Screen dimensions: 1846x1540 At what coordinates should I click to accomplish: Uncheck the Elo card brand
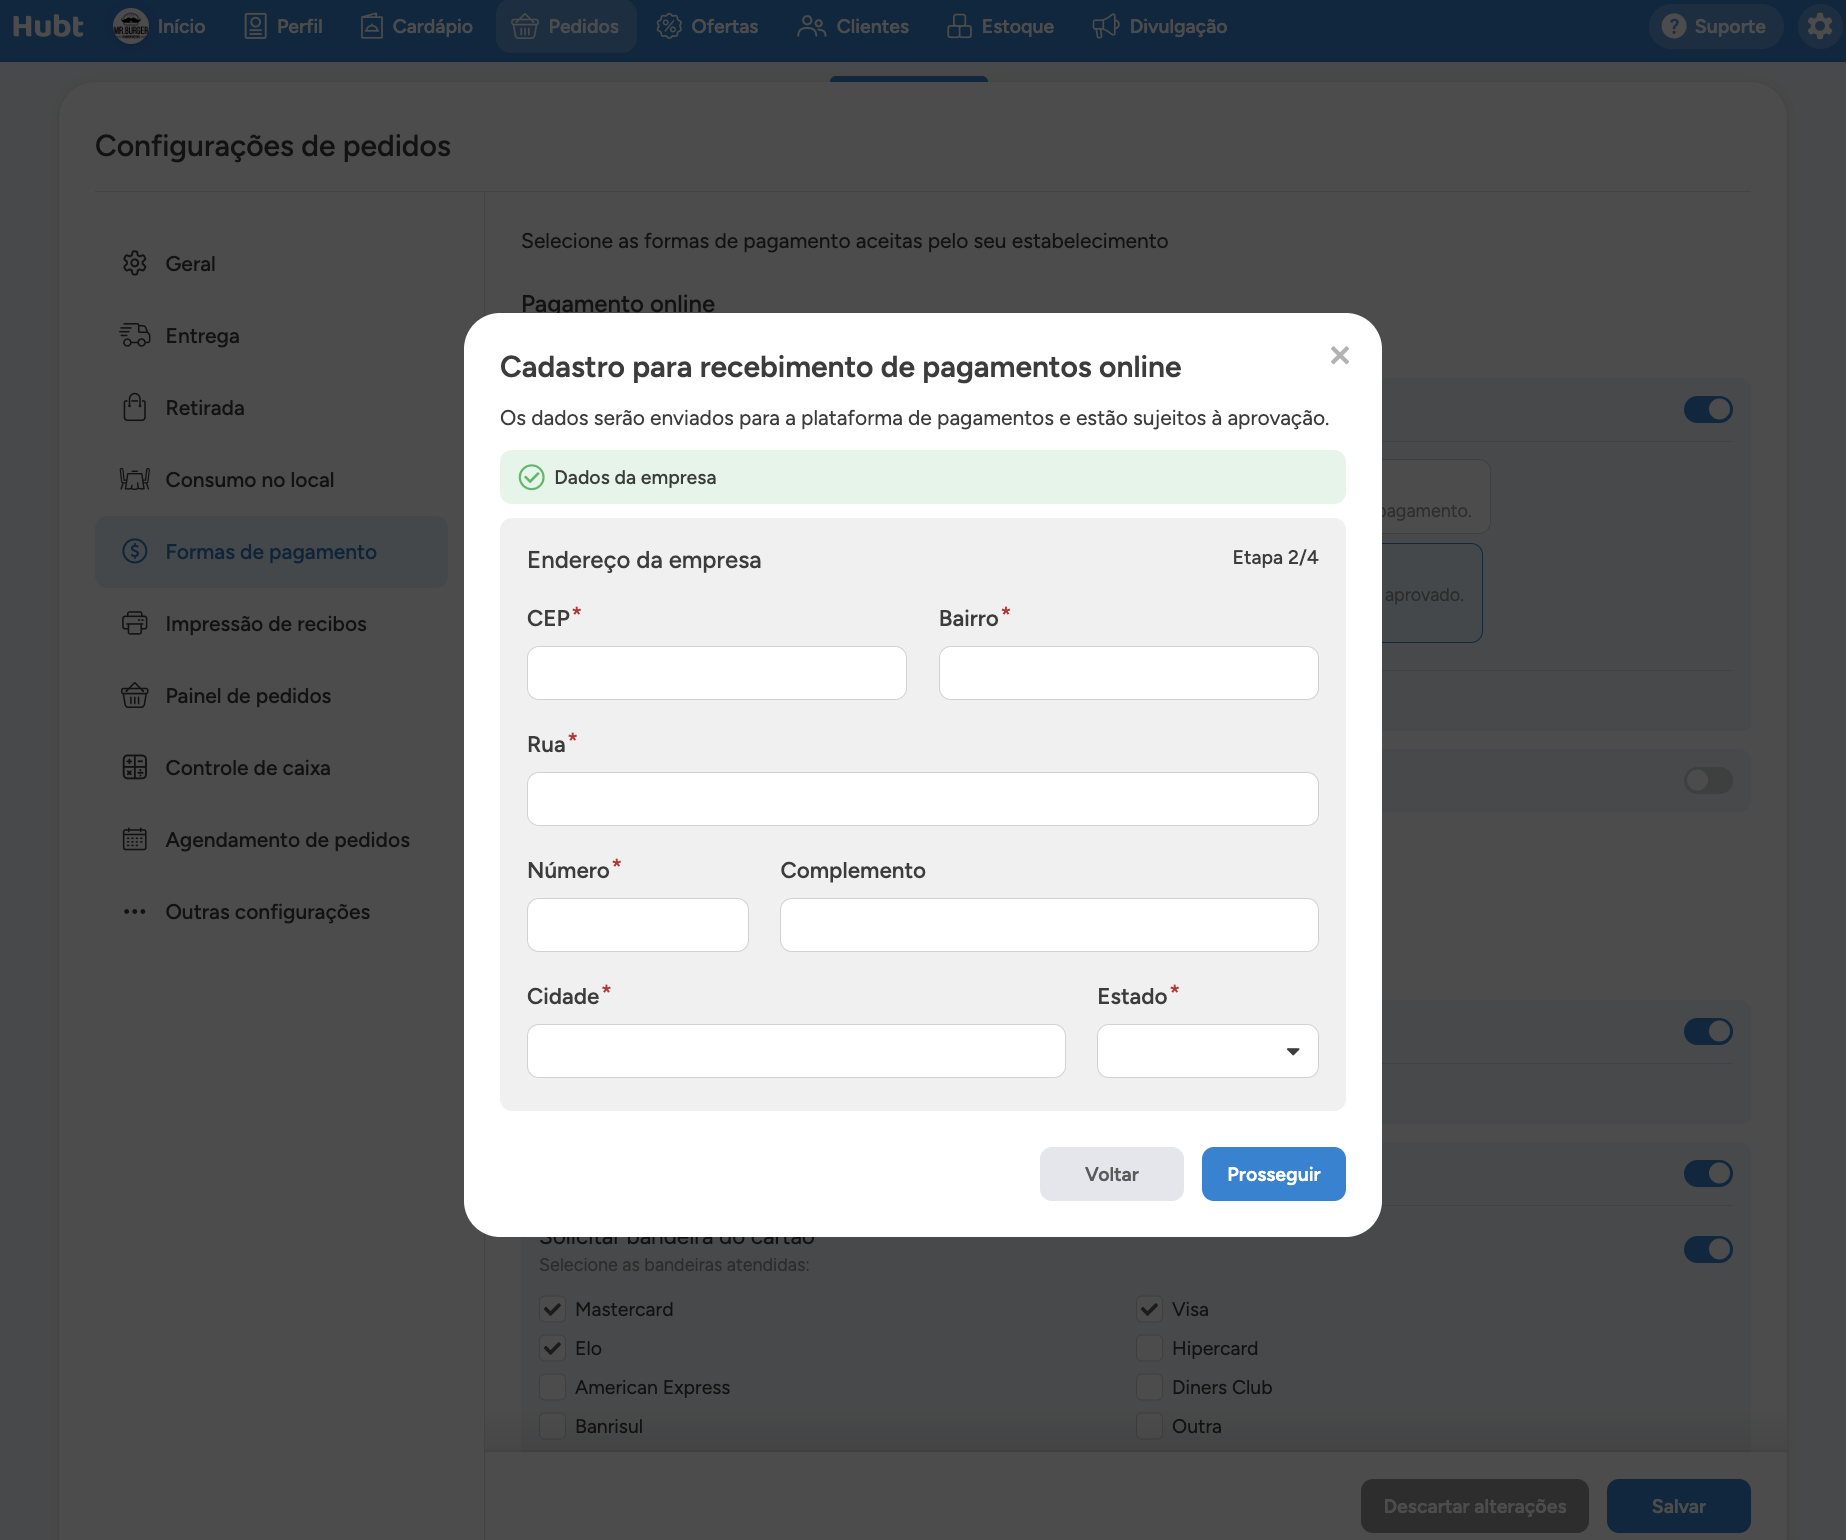tap(552, 1348)
